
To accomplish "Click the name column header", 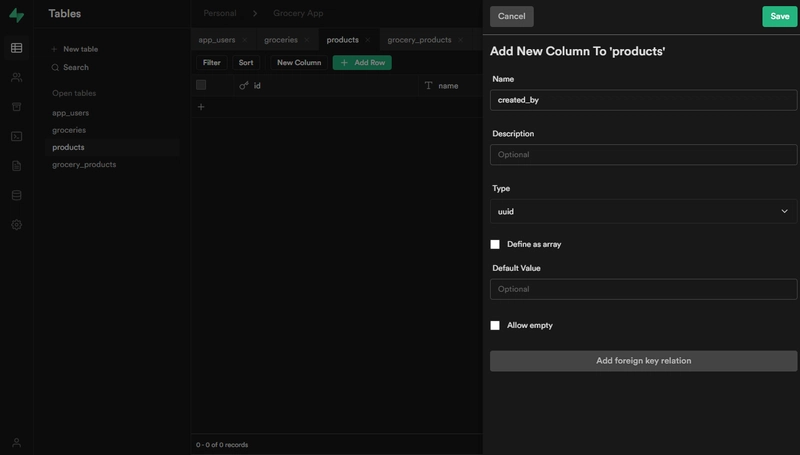I will (451, 86).
